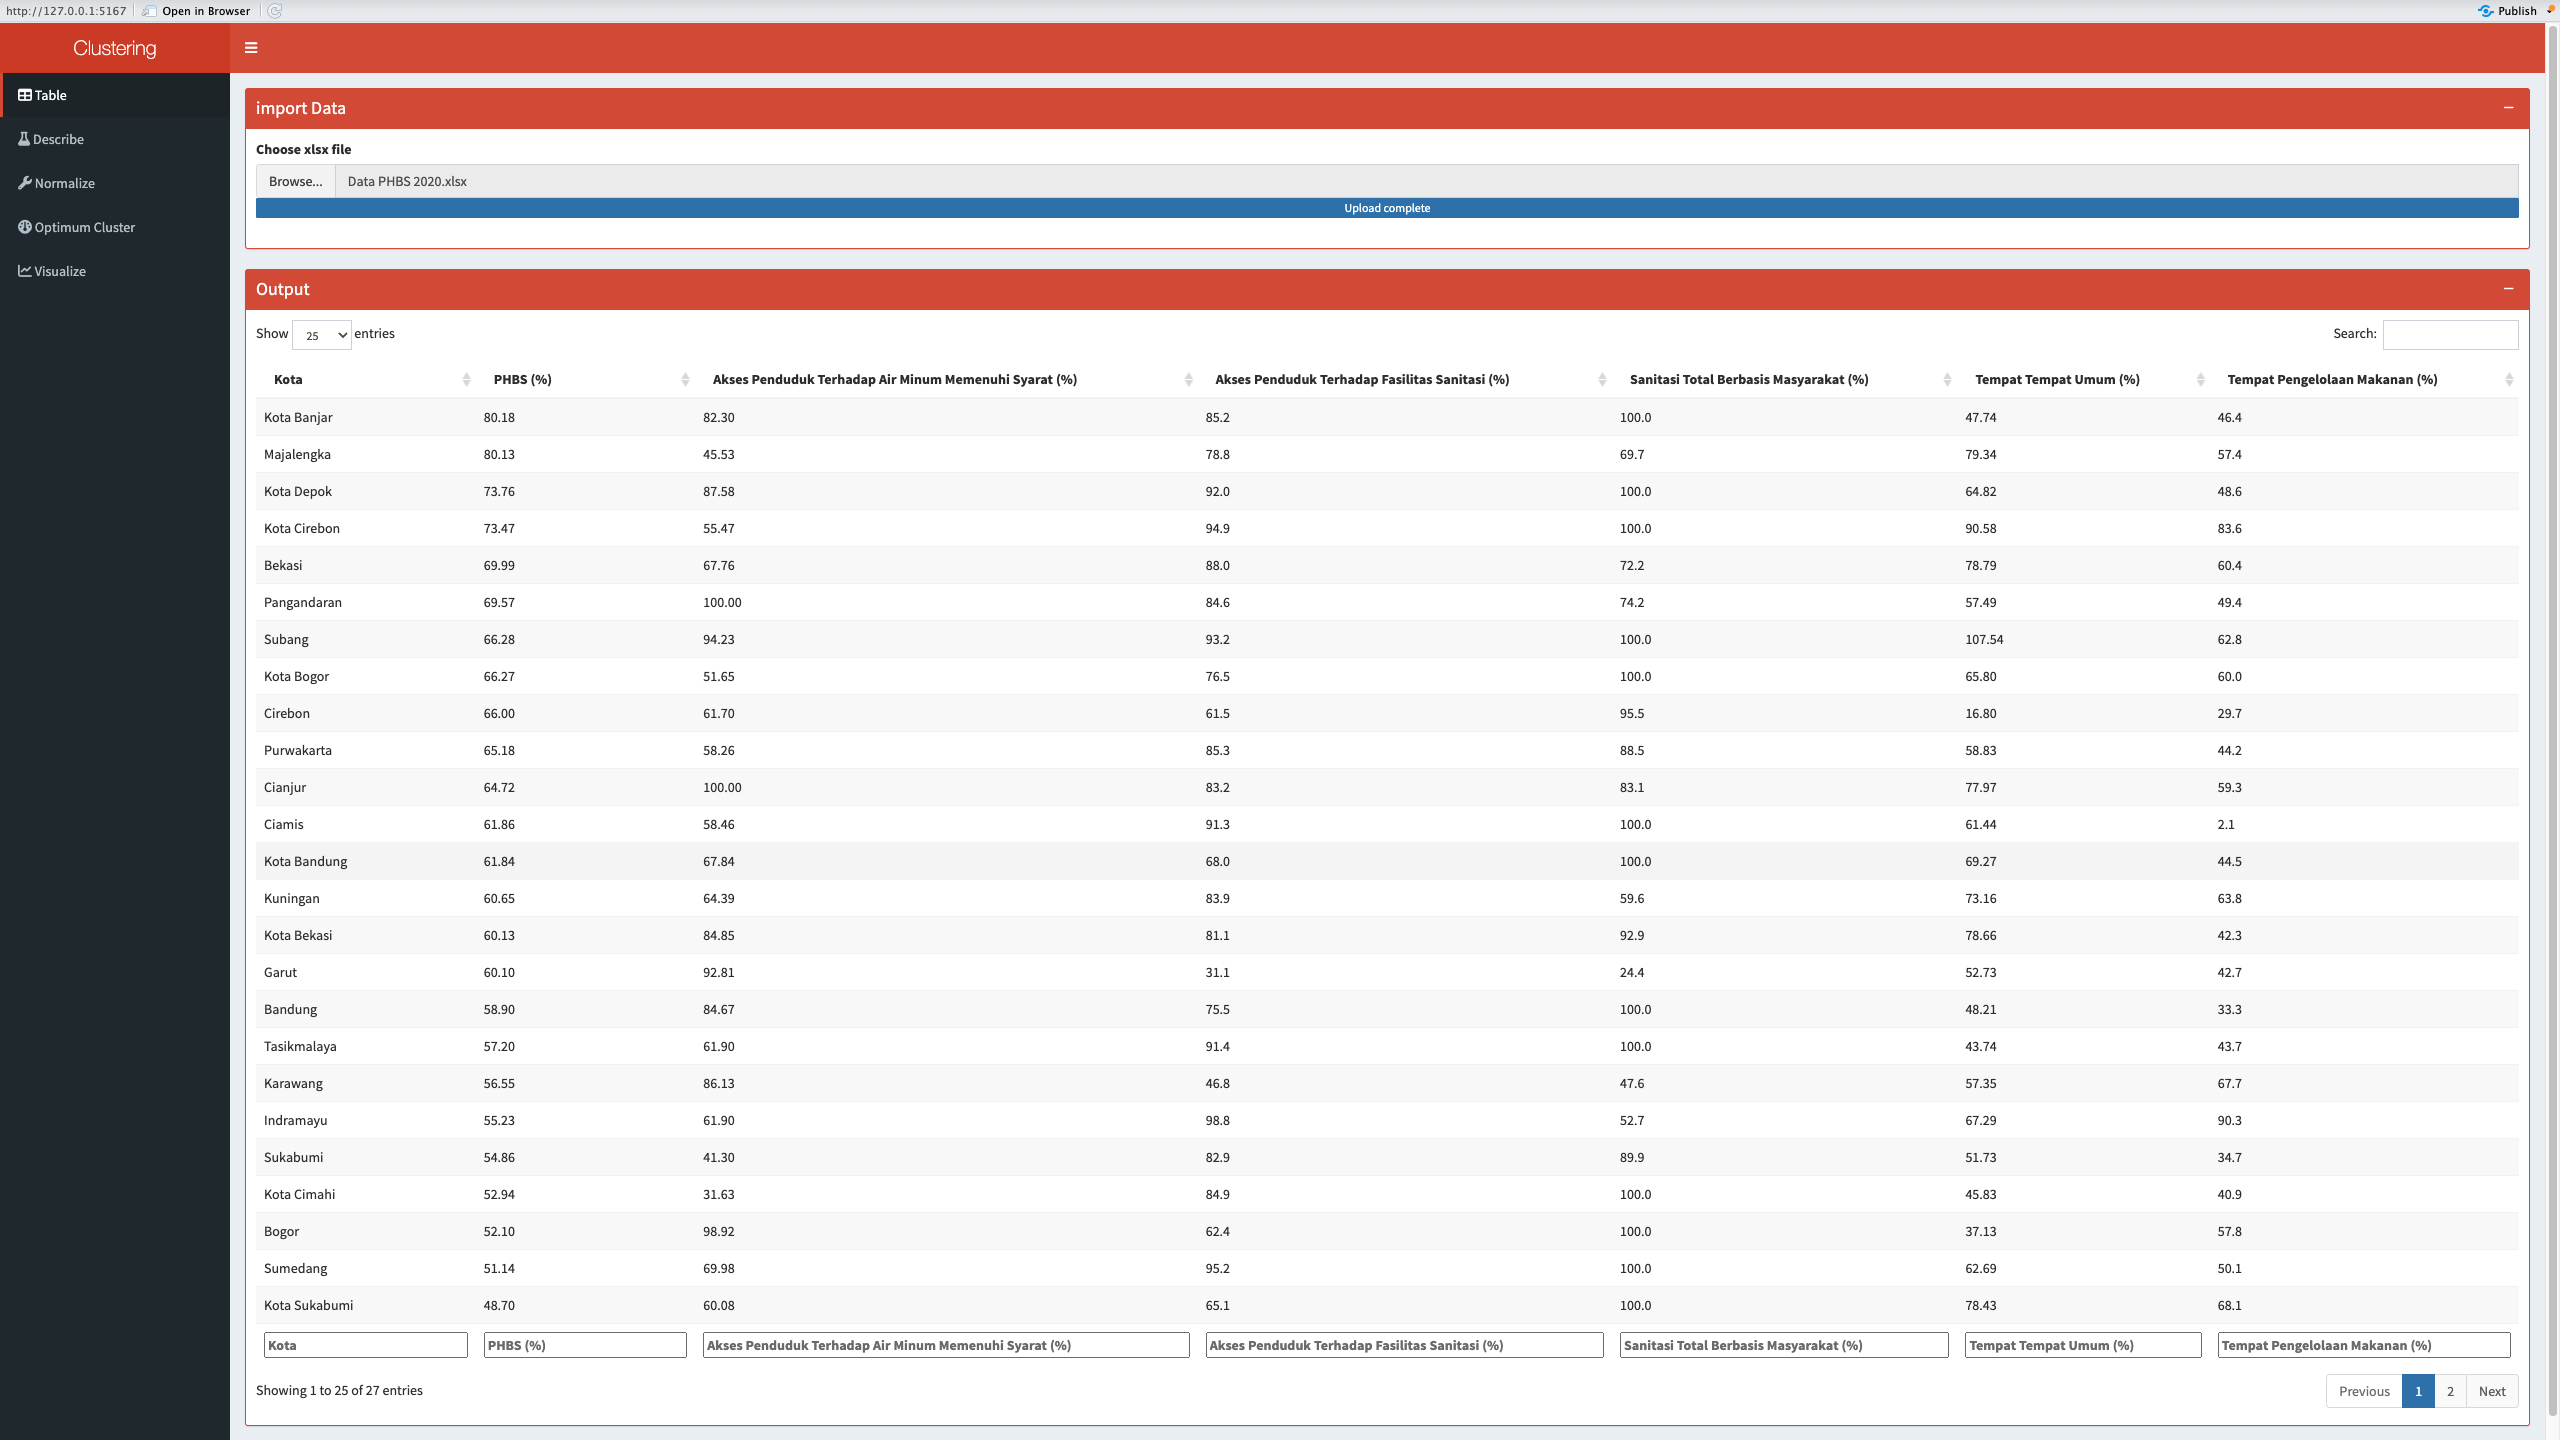Open the Show entries dropdown

(321, 334)
